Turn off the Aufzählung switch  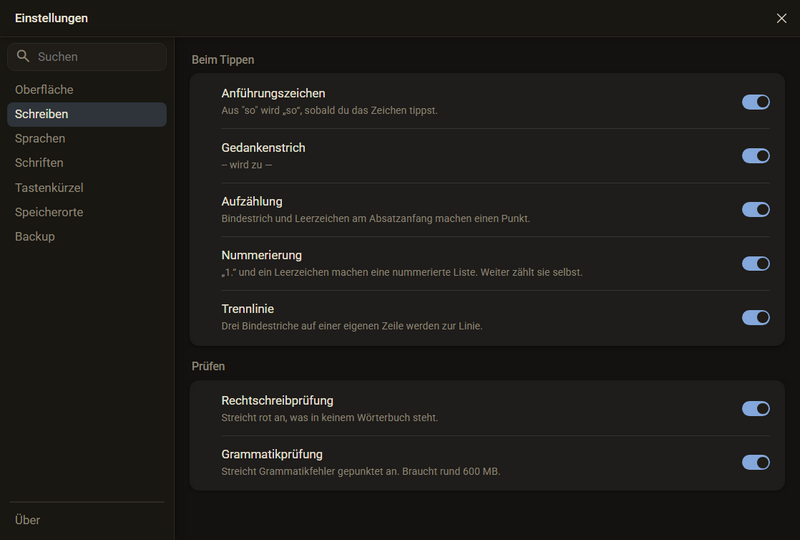pyautogui.click(x=756, y=209)
